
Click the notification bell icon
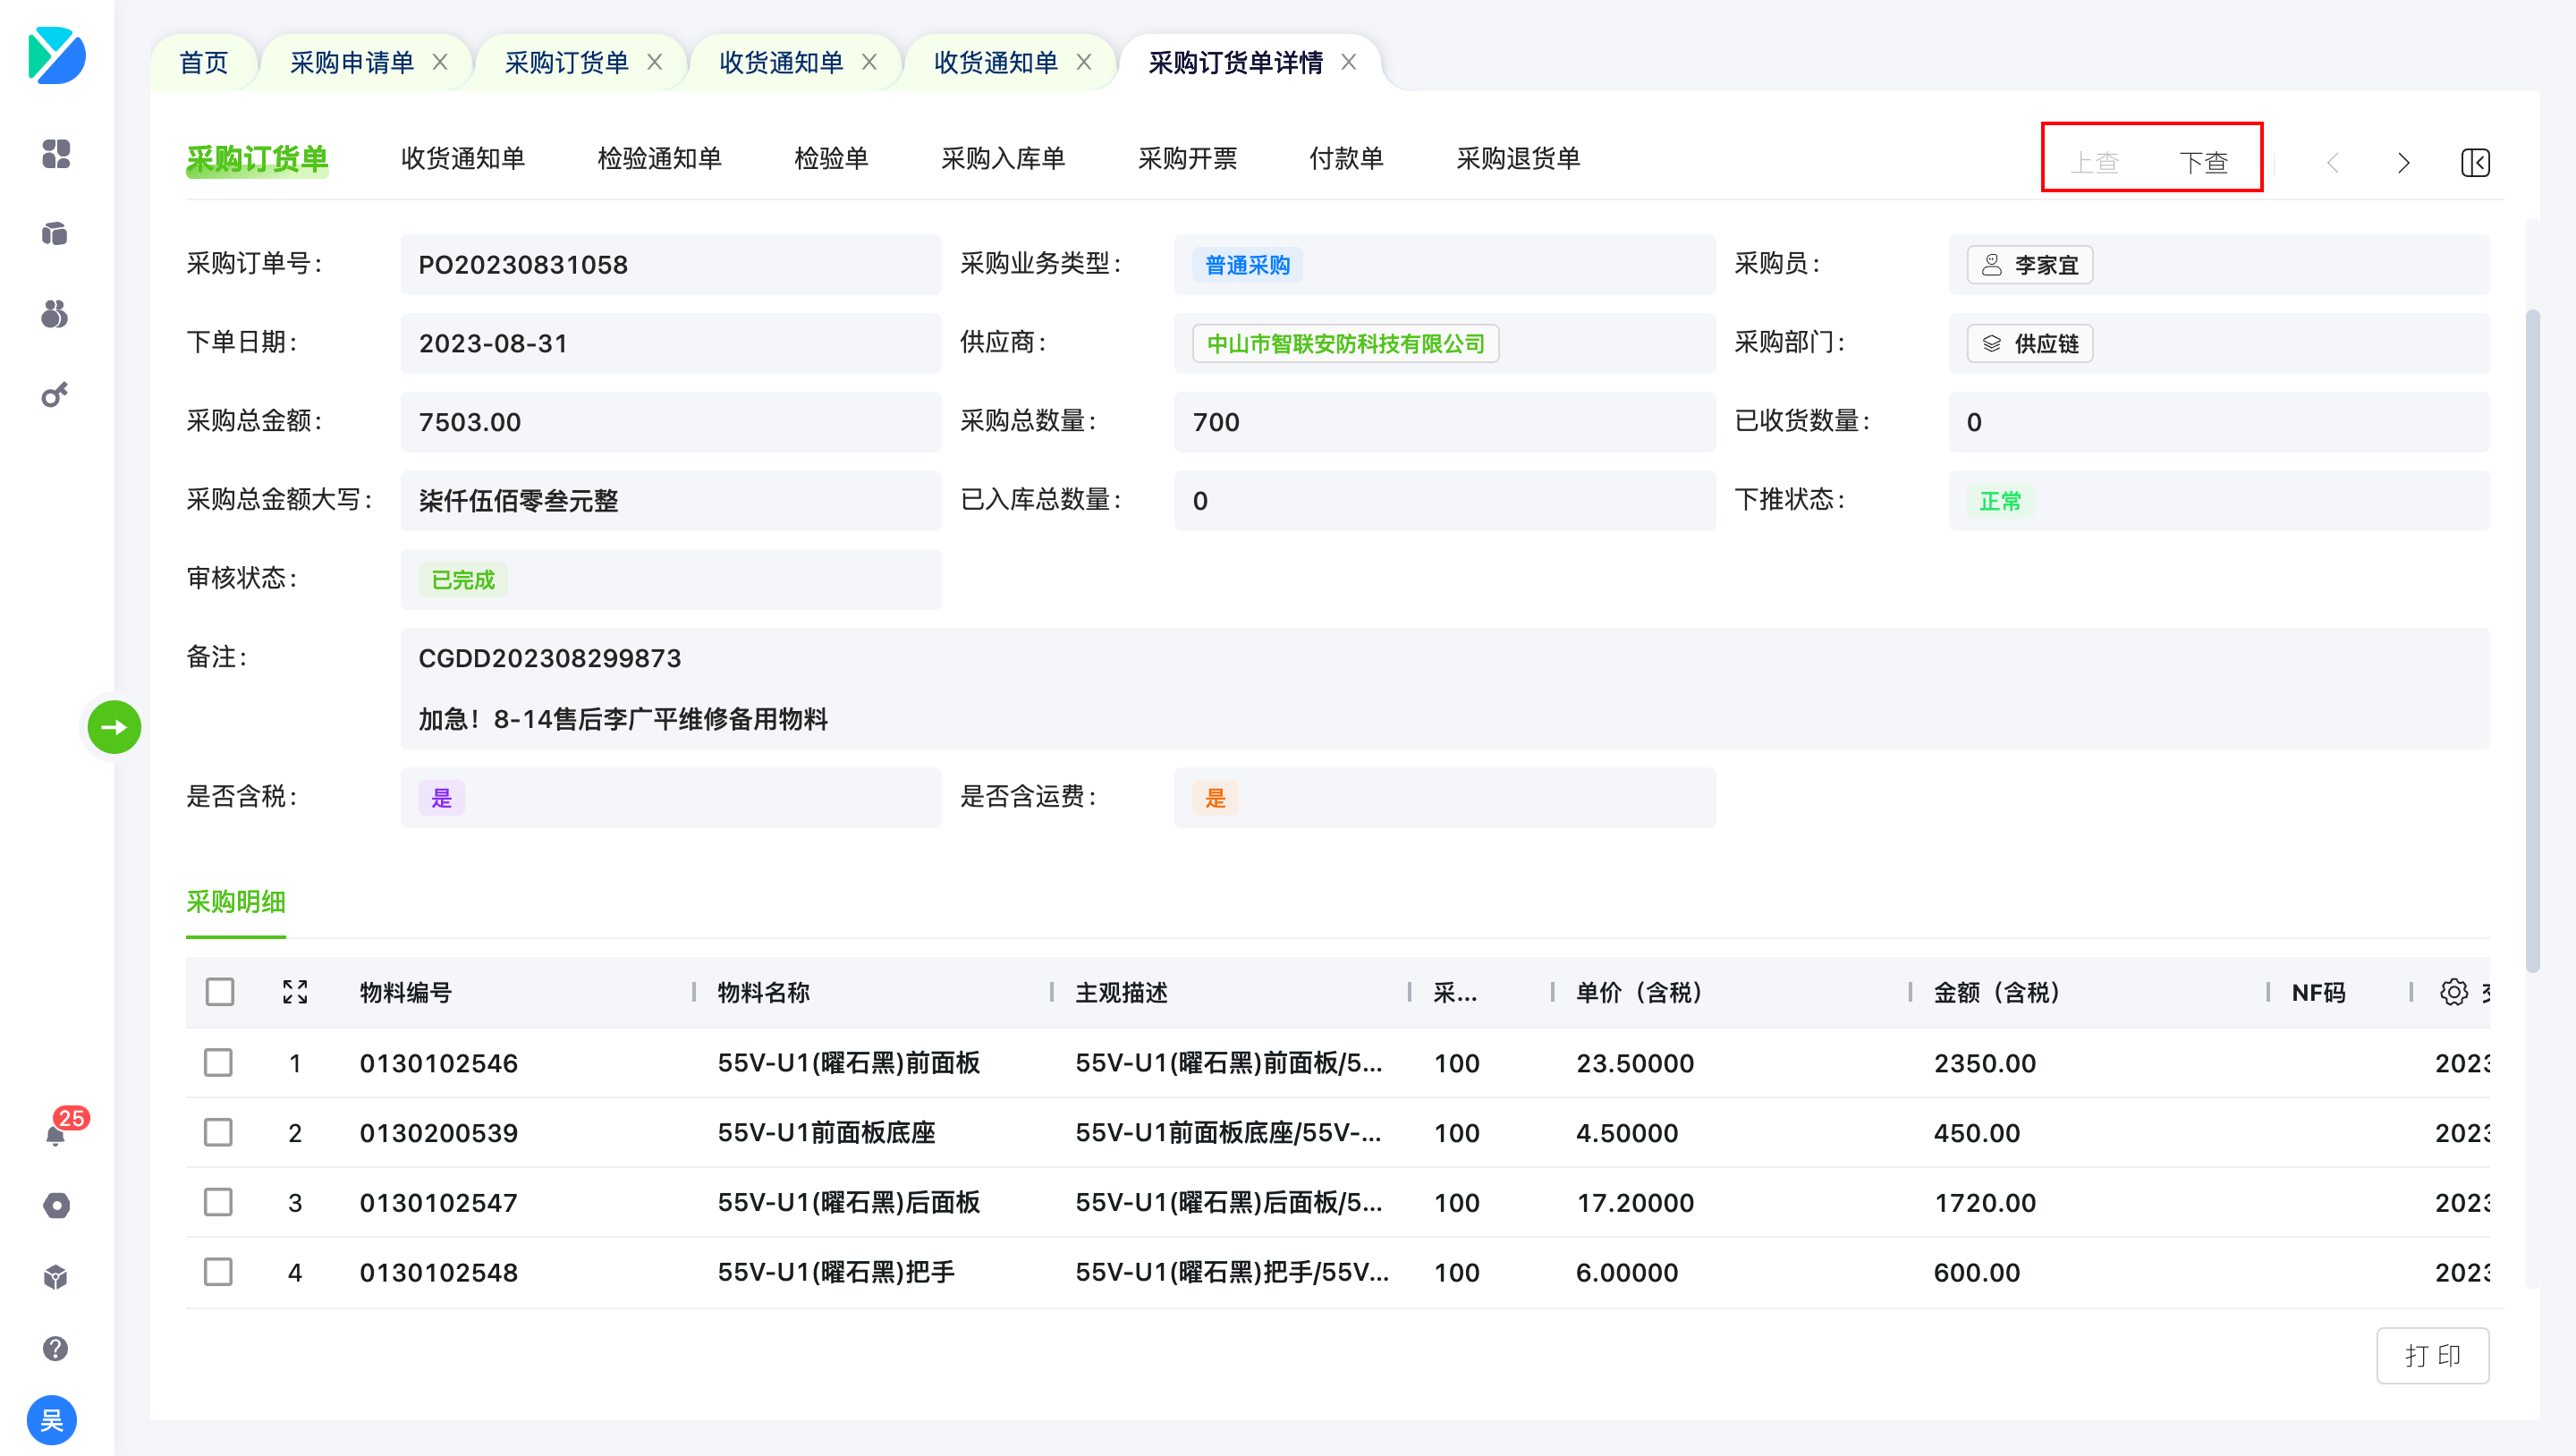[56, 1134]
